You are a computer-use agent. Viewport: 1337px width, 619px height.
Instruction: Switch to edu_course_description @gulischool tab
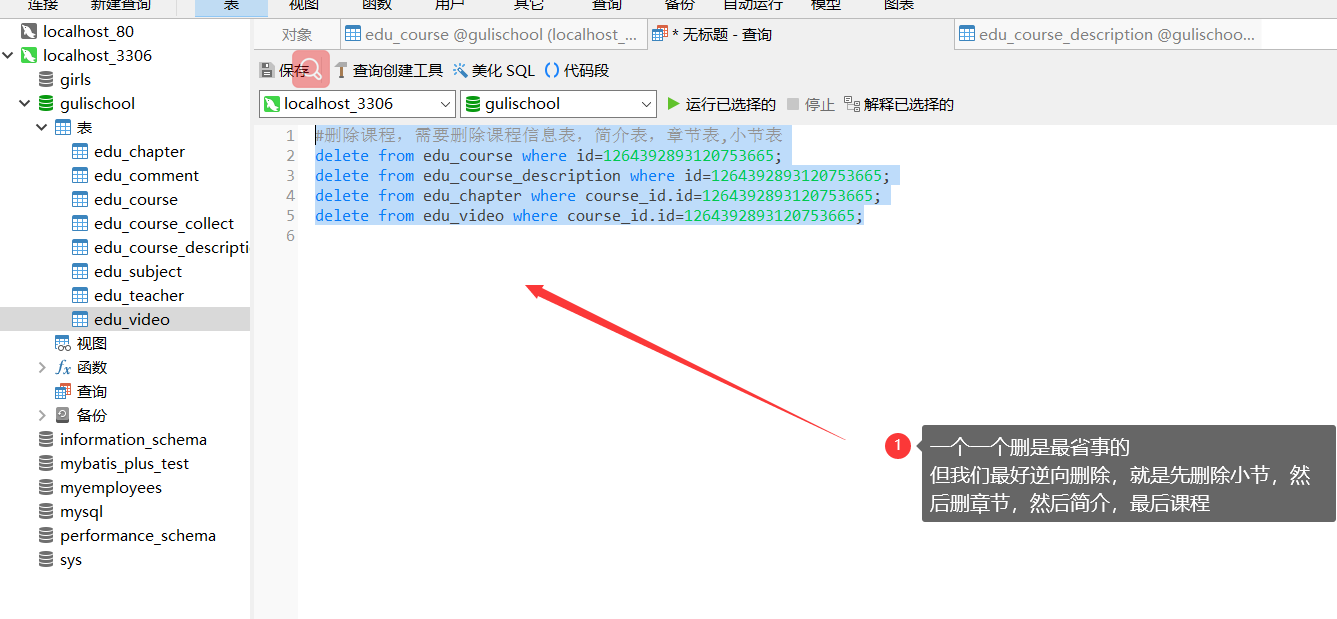pos(1107,35)
